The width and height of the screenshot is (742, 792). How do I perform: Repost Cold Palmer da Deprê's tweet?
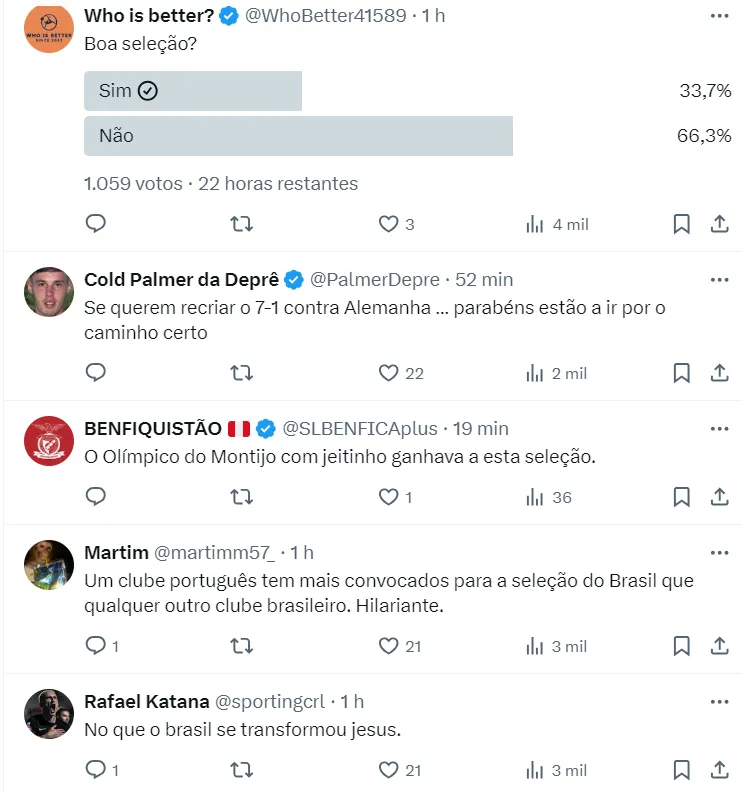[241, 373]
